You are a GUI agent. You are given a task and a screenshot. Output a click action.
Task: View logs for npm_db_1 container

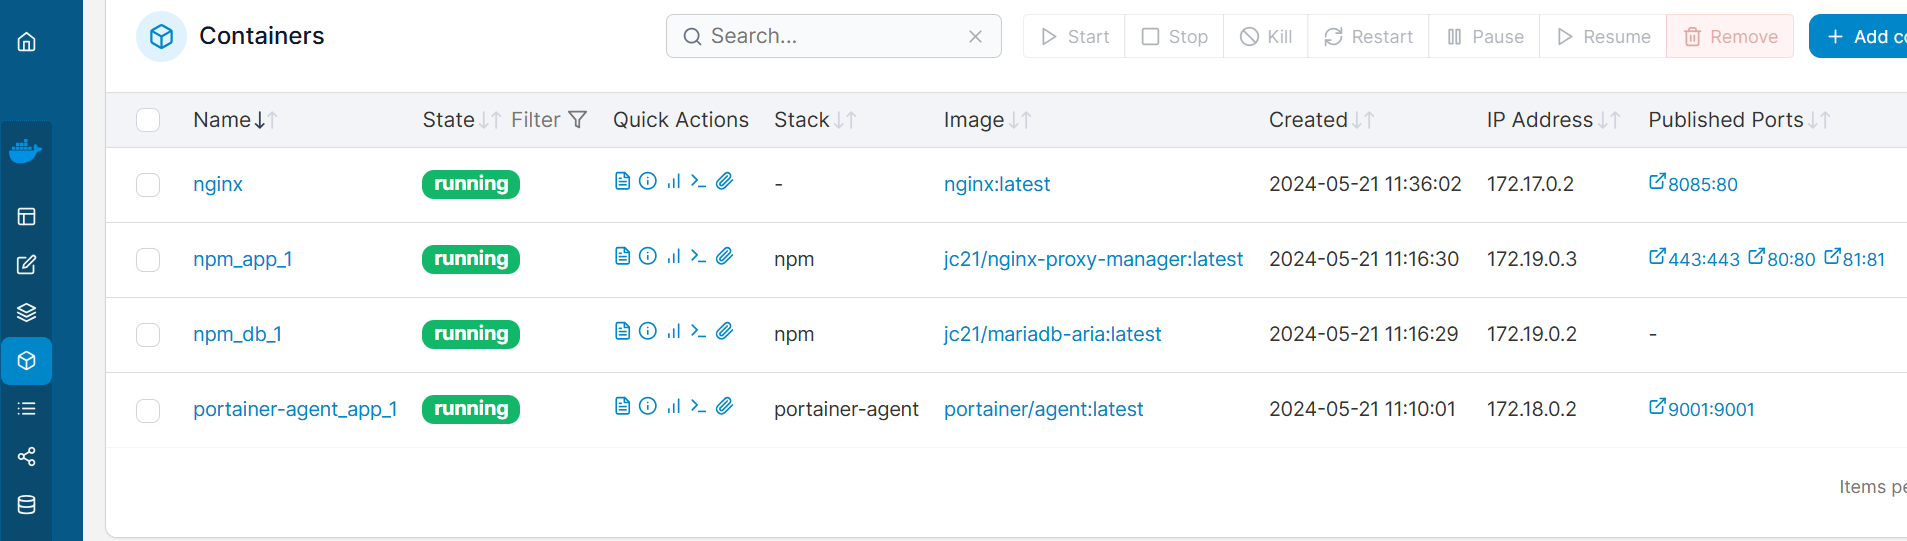pos(622,331)
